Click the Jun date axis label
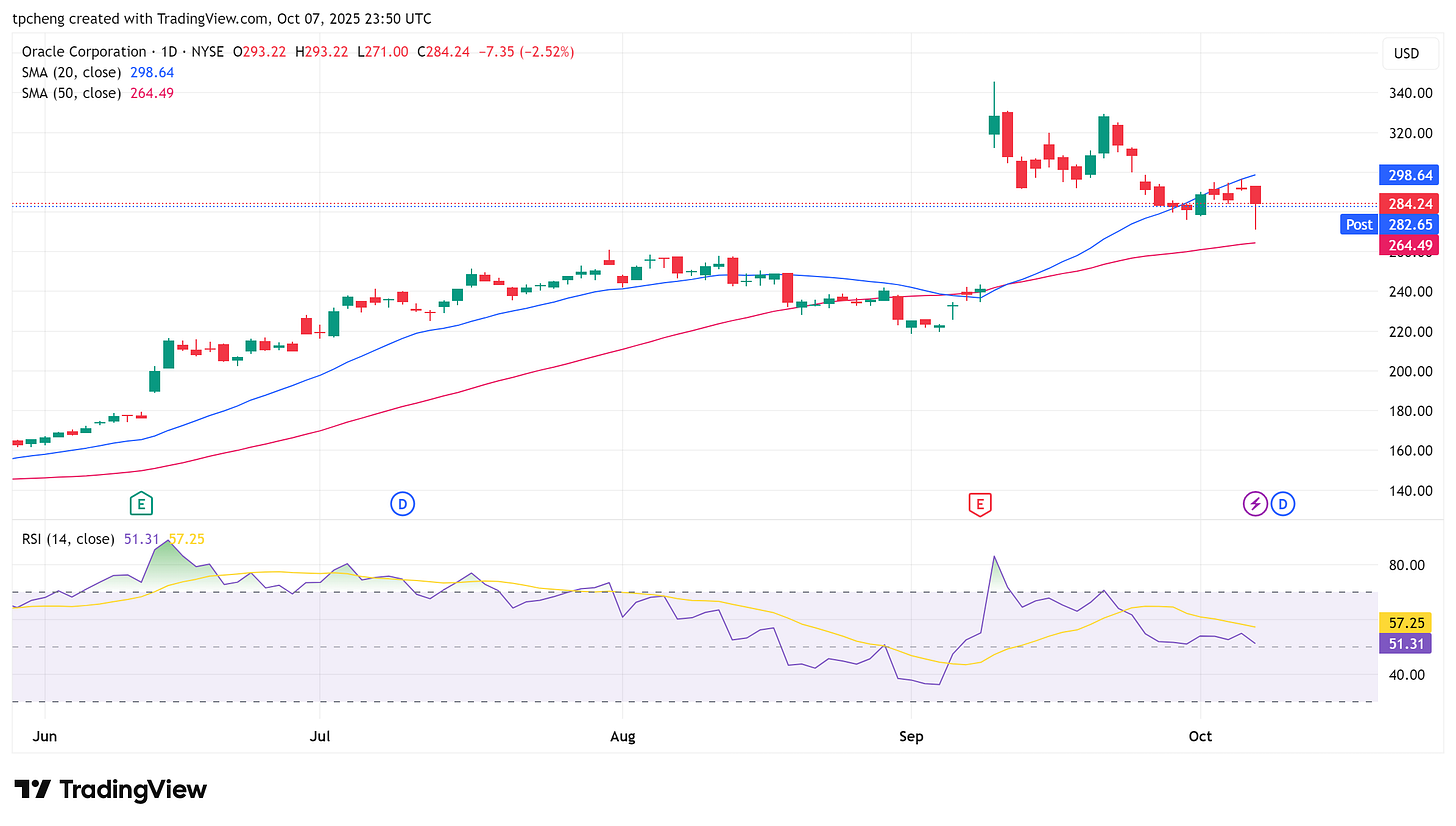The width and height of the screenshot is (1456, 826). click(46, 736)
